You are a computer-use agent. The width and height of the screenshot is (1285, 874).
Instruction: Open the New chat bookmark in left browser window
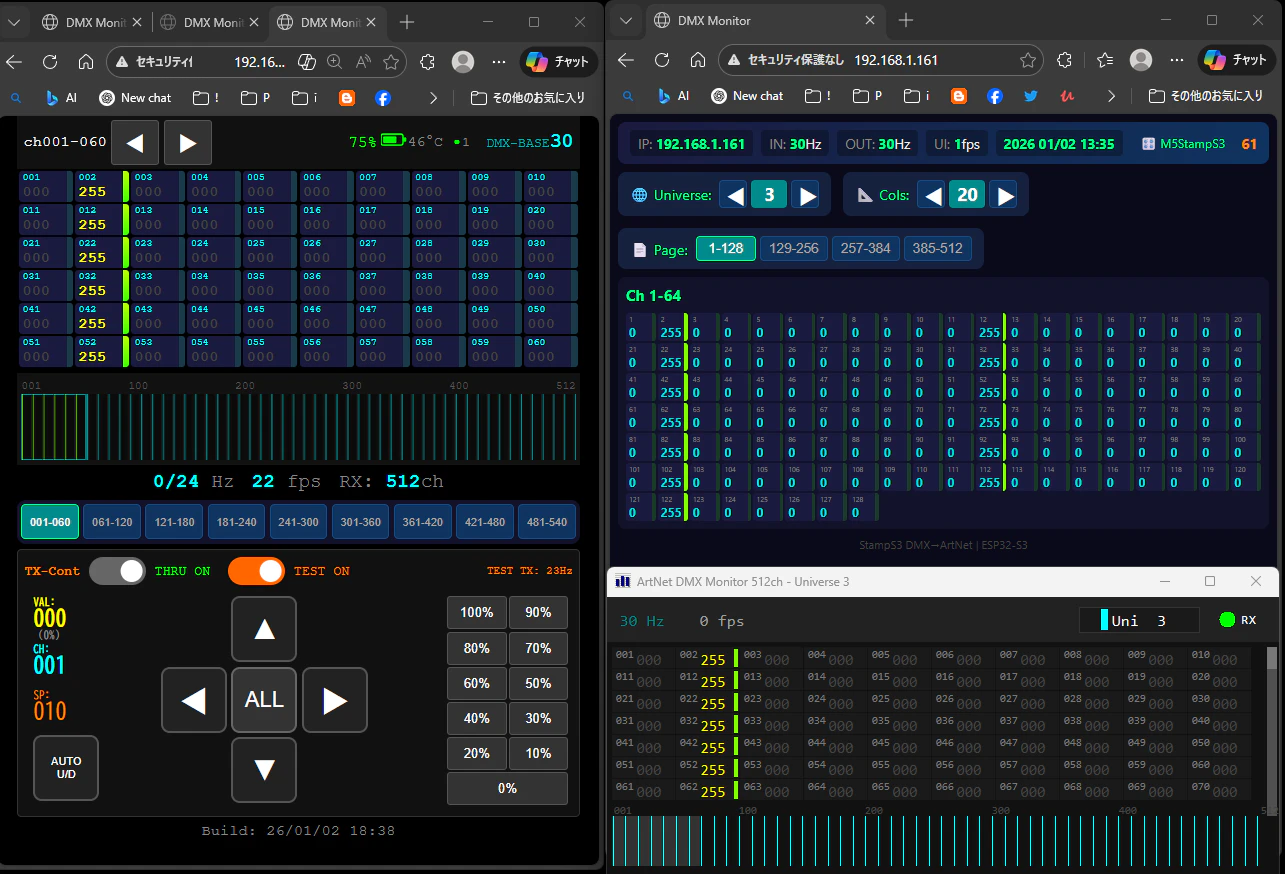(136, 98)
